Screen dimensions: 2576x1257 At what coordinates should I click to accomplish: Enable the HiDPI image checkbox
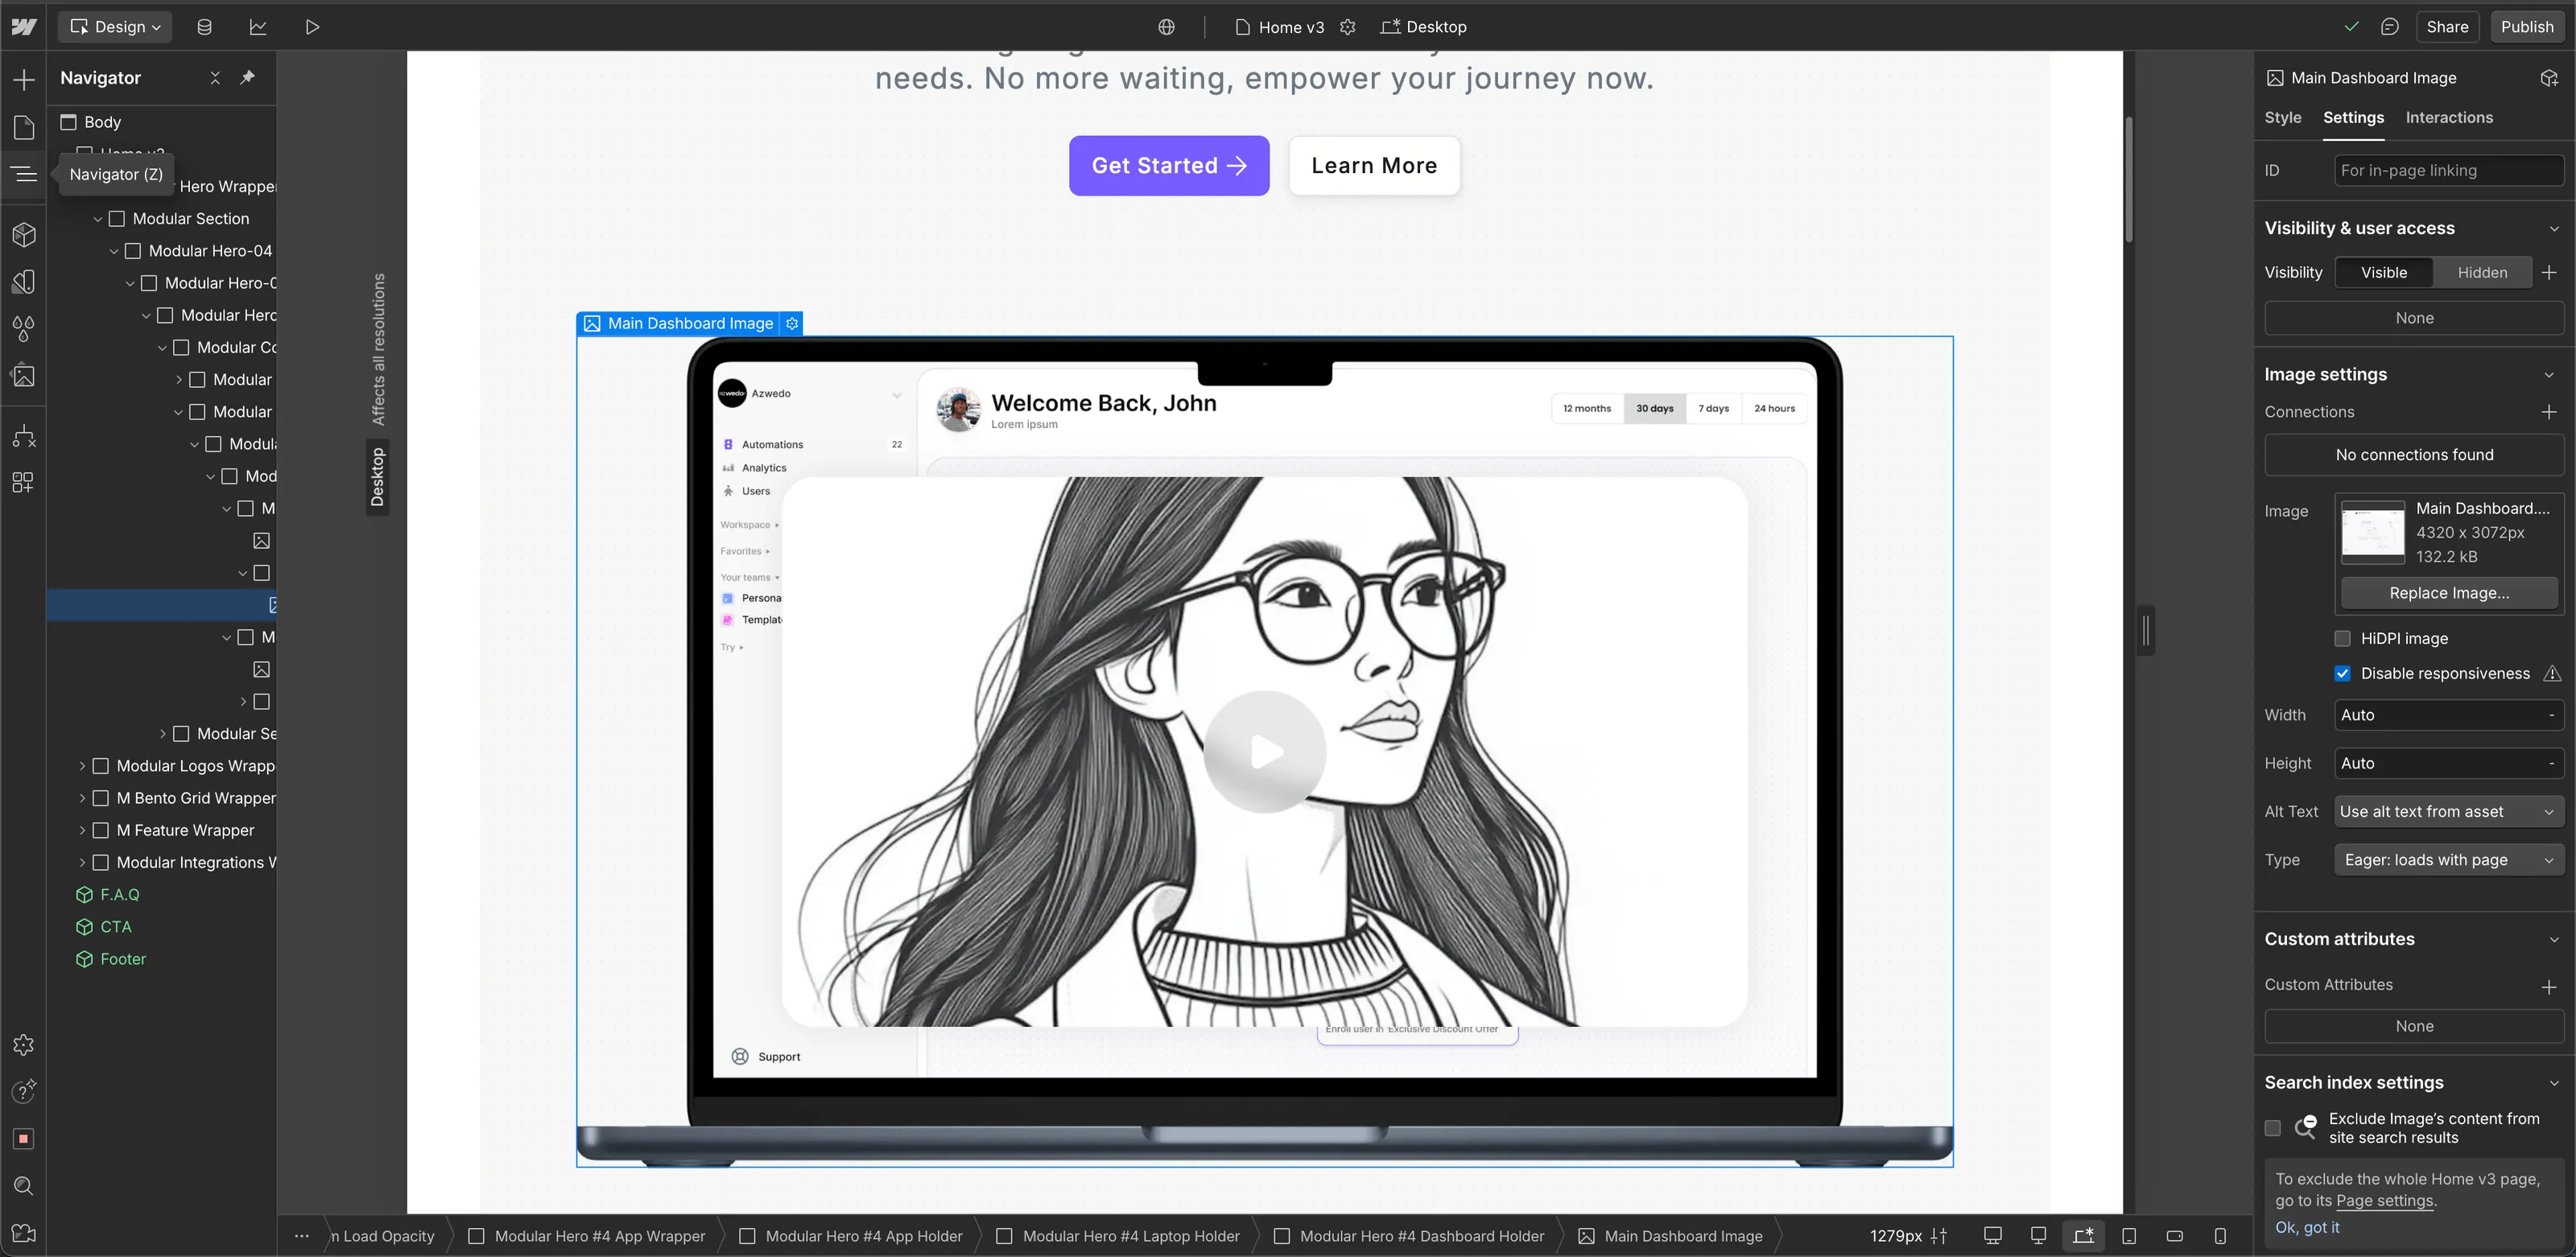[2342, 638]
